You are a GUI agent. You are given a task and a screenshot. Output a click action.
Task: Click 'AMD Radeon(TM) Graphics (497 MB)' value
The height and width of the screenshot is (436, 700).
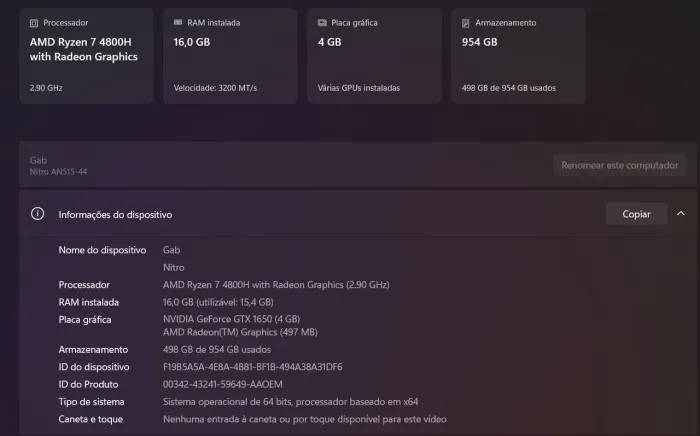[240, 332]
